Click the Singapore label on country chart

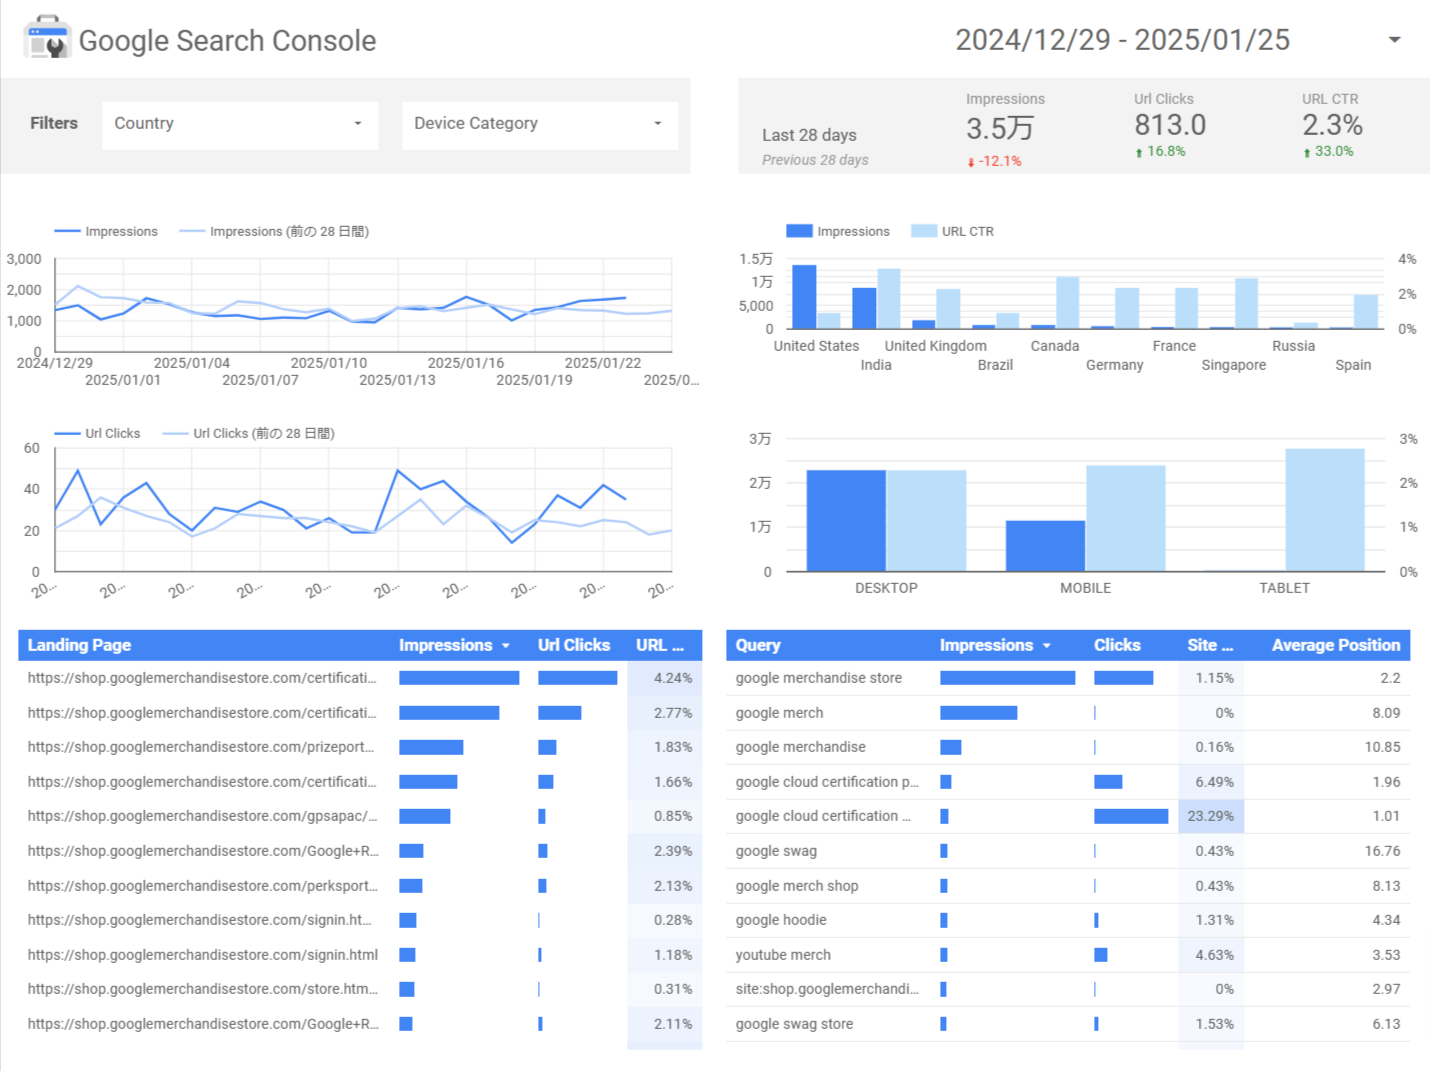pos(1234,365)
